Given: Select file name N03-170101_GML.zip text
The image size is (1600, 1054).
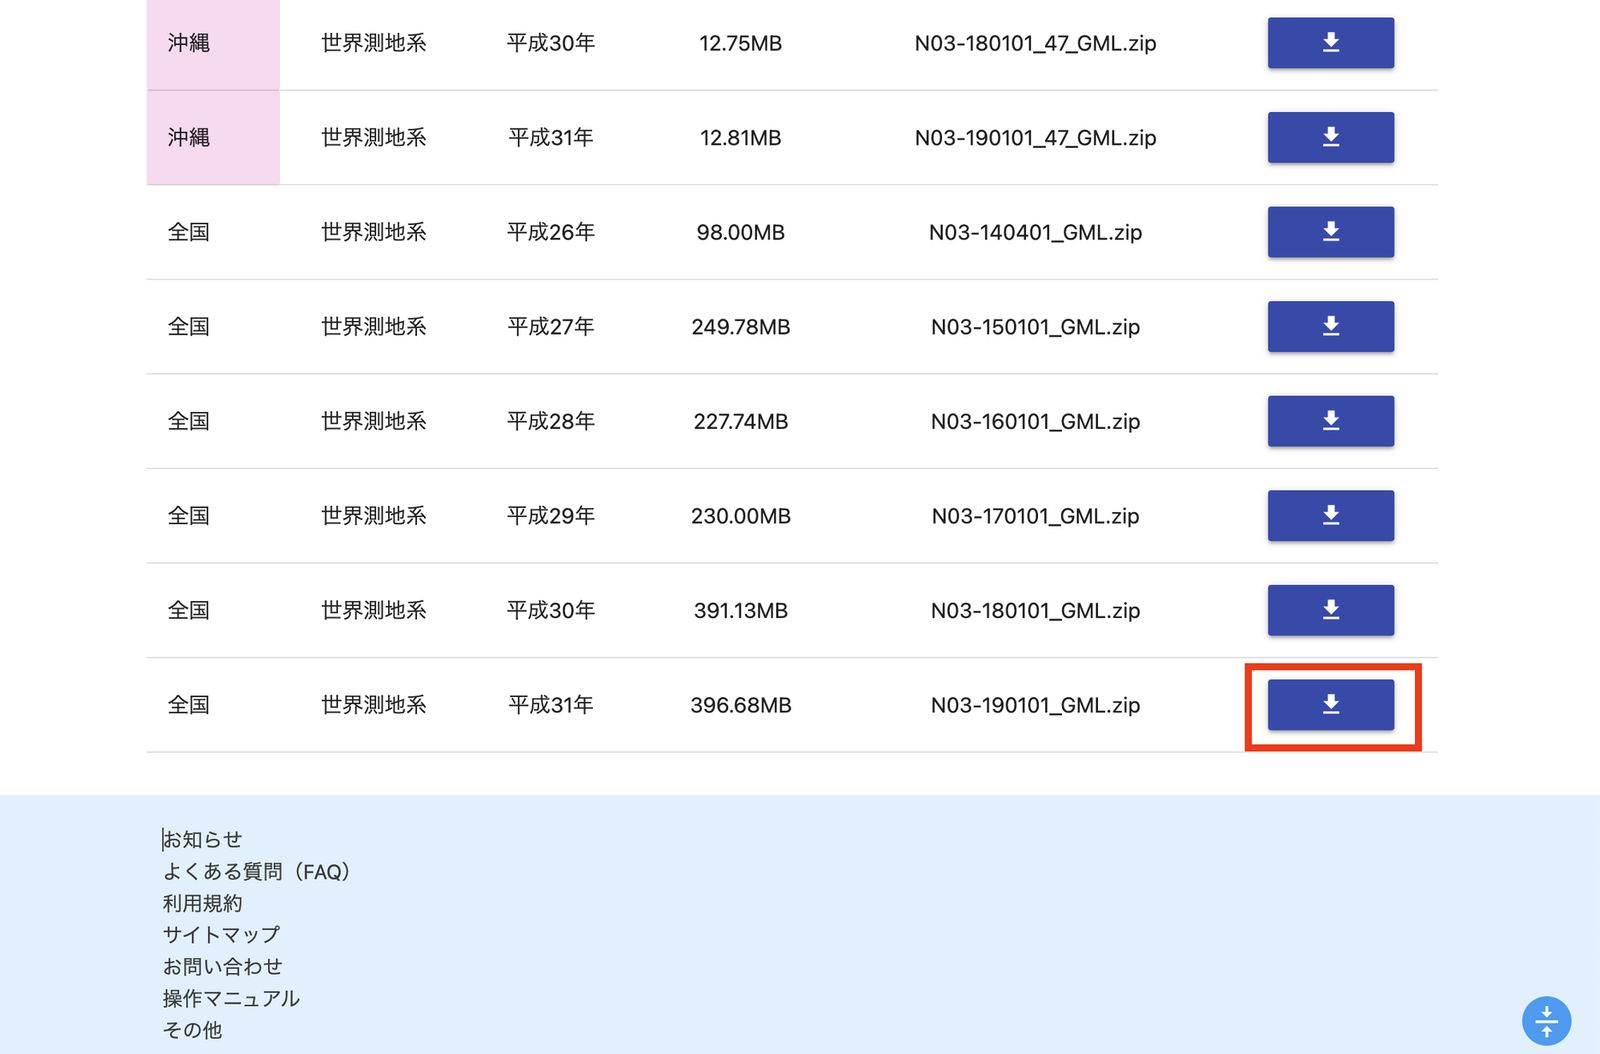Looking at the screenshot, I should click(1035, 516).
